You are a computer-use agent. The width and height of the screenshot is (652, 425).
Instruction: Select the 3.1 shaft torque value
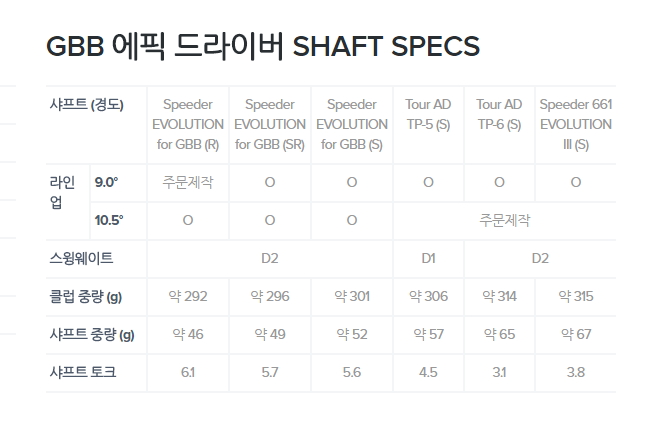(499, 372)
